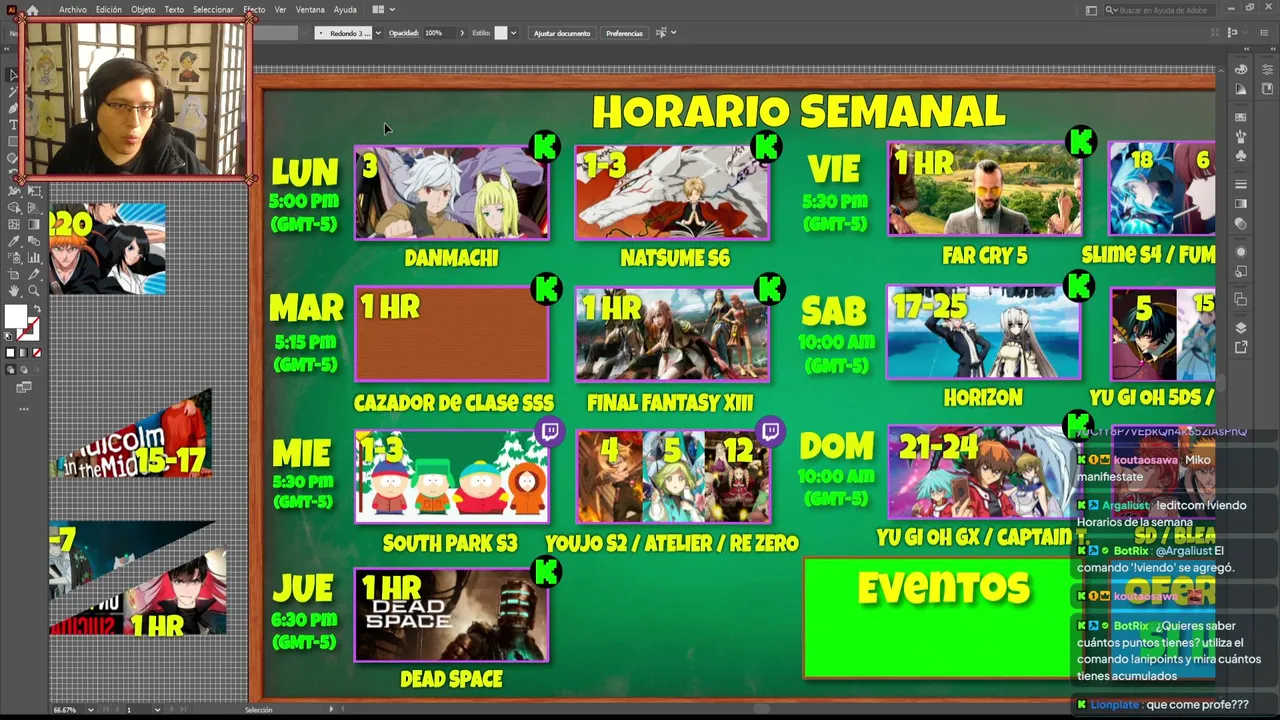Click the Ajustar documento button
The image size is (1280, 720).
click(562, 33)
